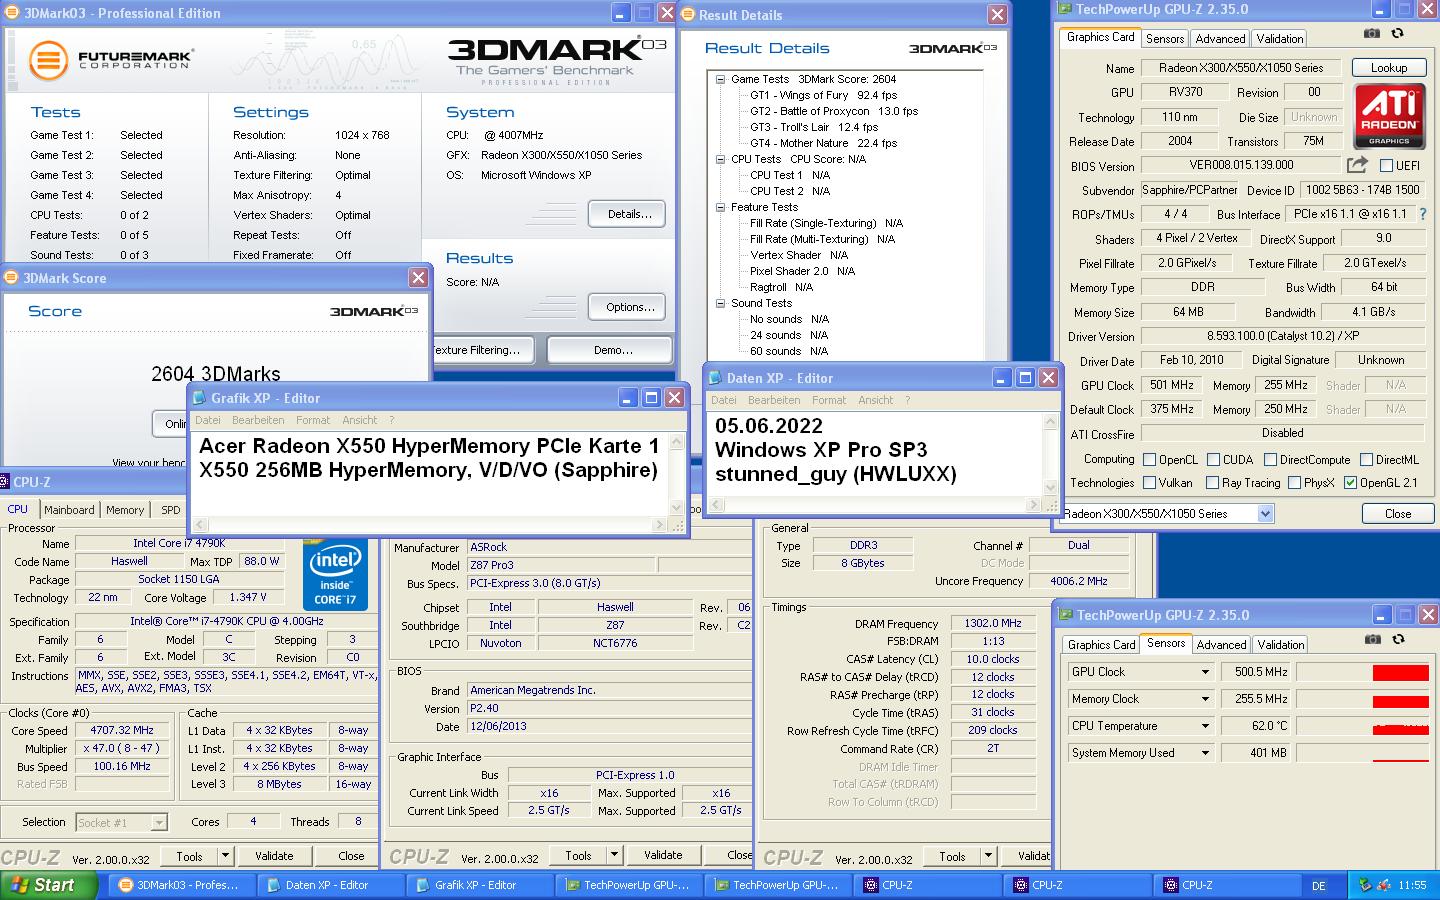Click GPU-Z title bar icon in Graphics Card window
Viewport: 1440px width, 900px height.
click(x=1066, y=10)
